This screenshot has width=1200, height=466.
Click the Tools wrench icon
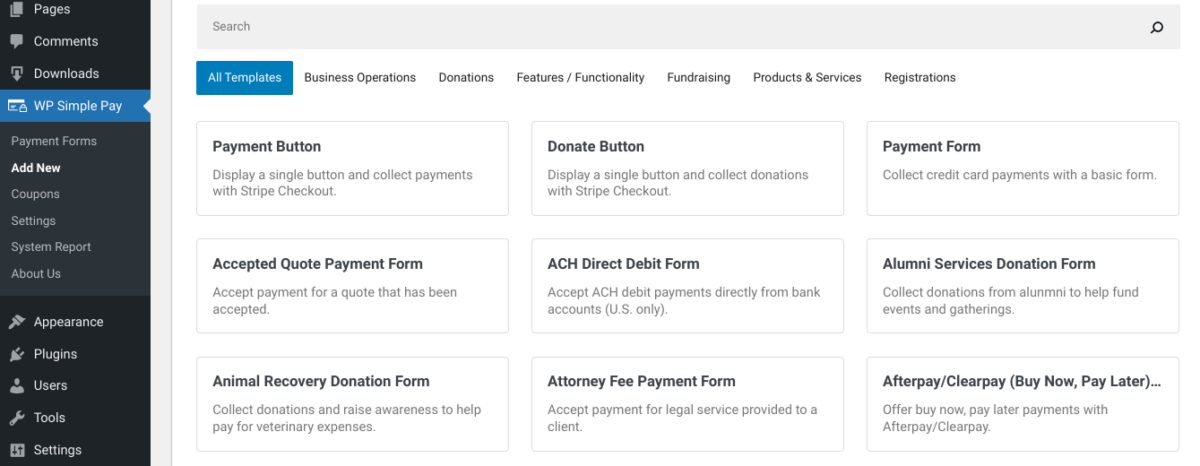(17, 417)
